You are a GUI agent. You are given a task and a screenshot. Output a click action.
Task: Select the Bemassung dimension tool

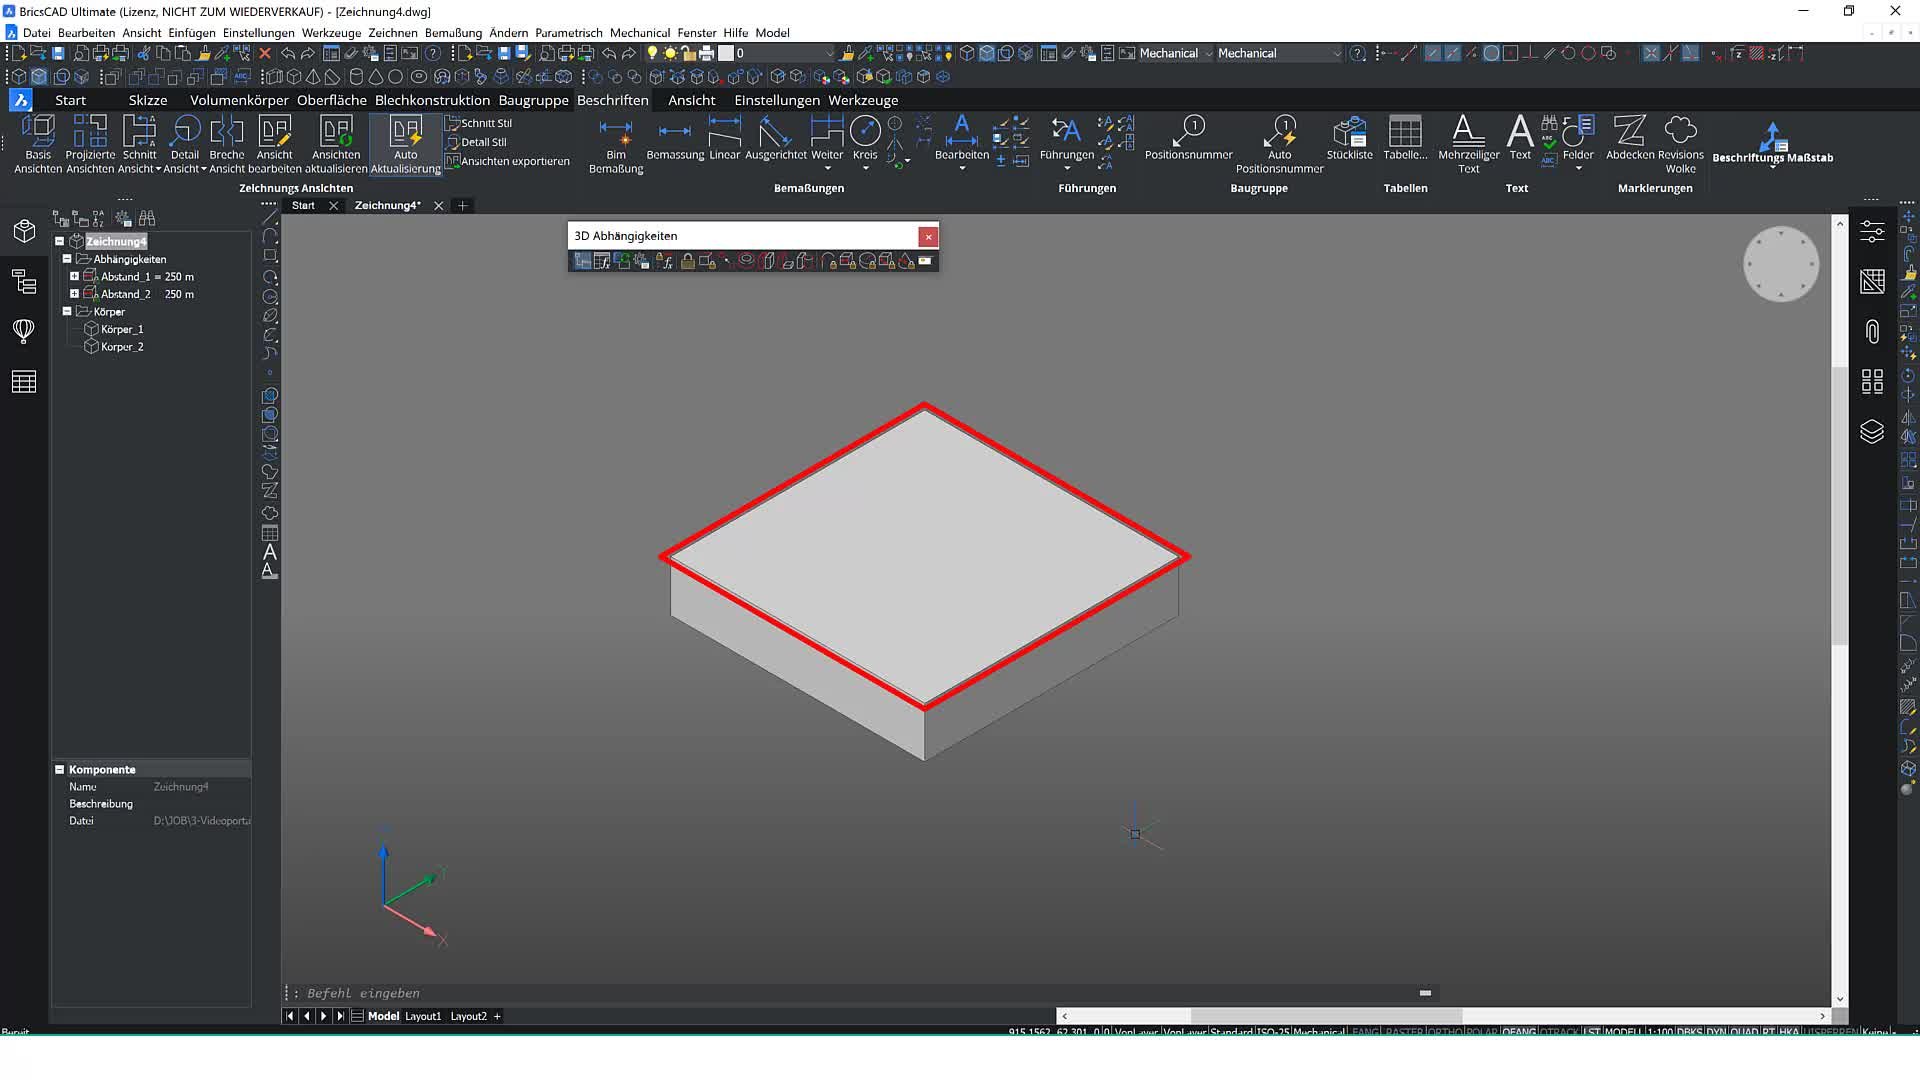pyautogui.click(x=675, y=139)
